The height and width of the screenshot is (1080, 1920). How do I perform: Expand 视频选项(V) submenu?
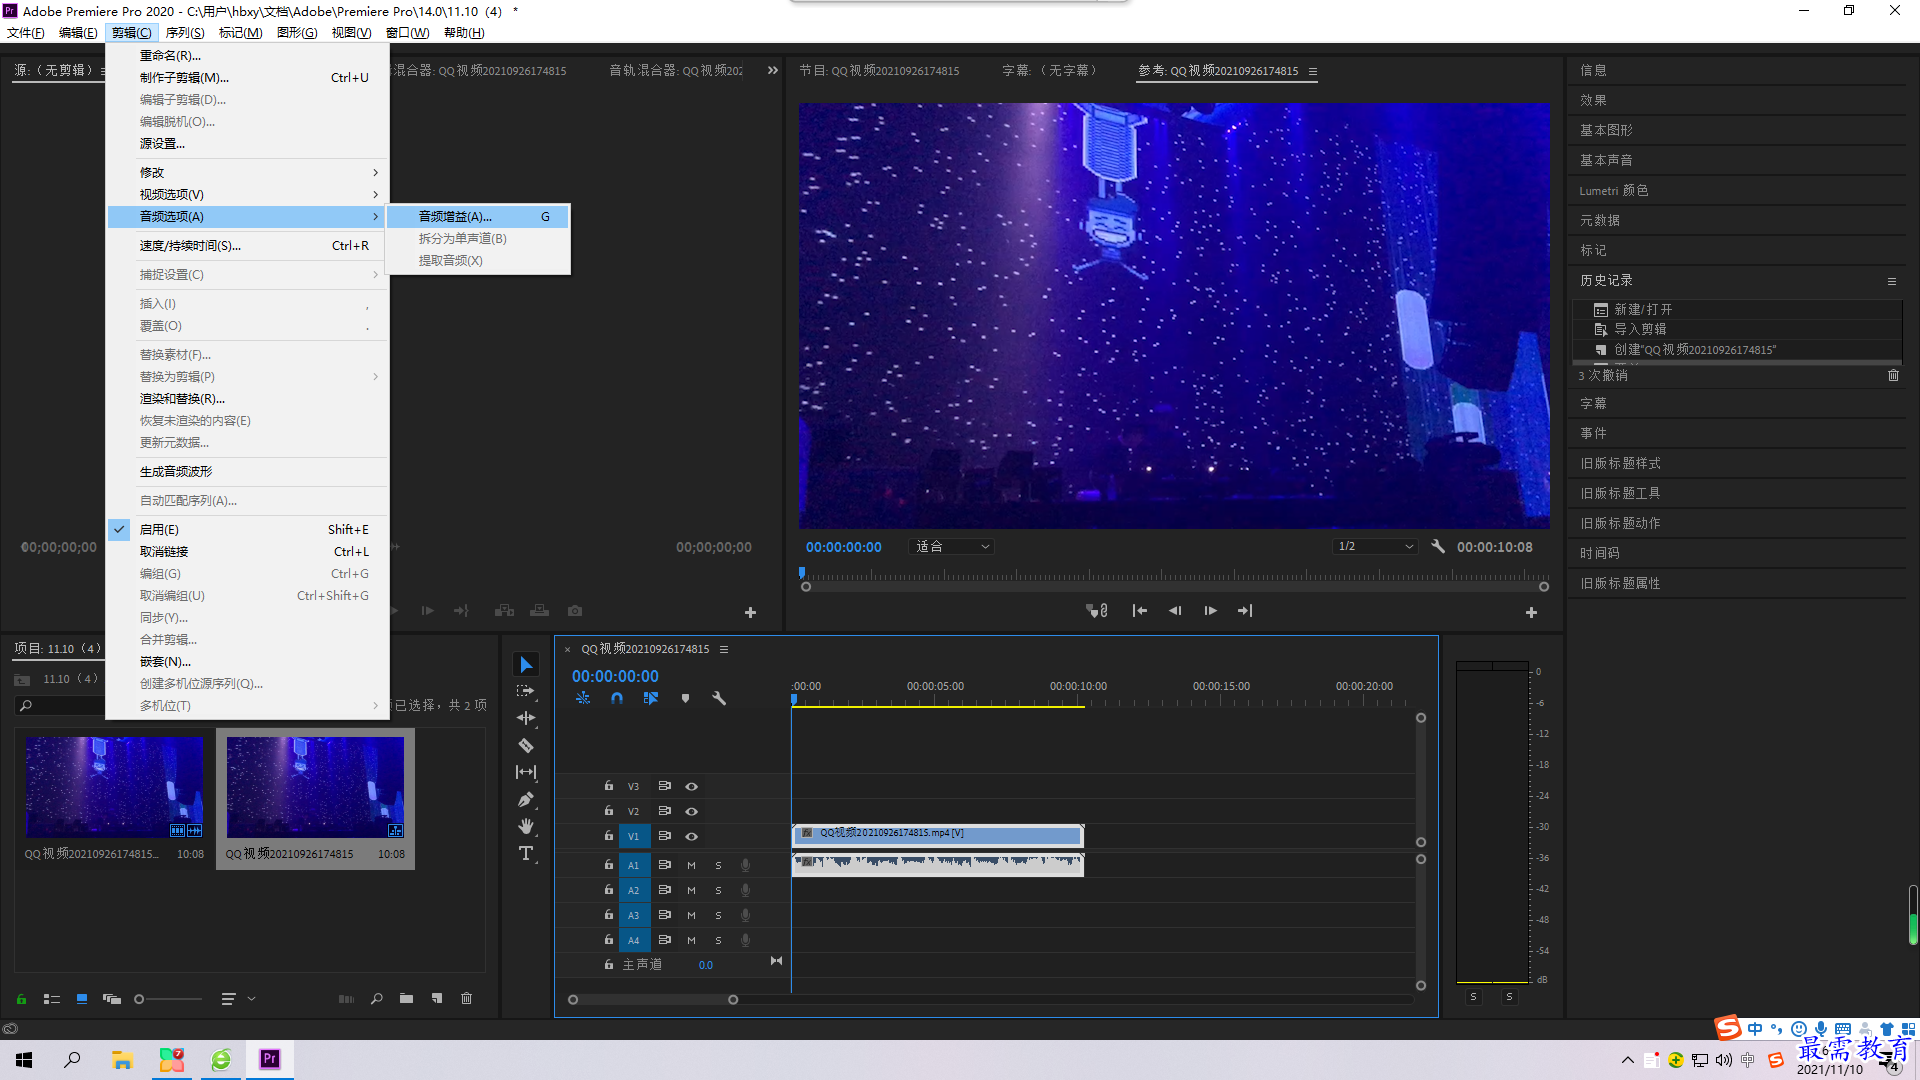tap(248, 194)
